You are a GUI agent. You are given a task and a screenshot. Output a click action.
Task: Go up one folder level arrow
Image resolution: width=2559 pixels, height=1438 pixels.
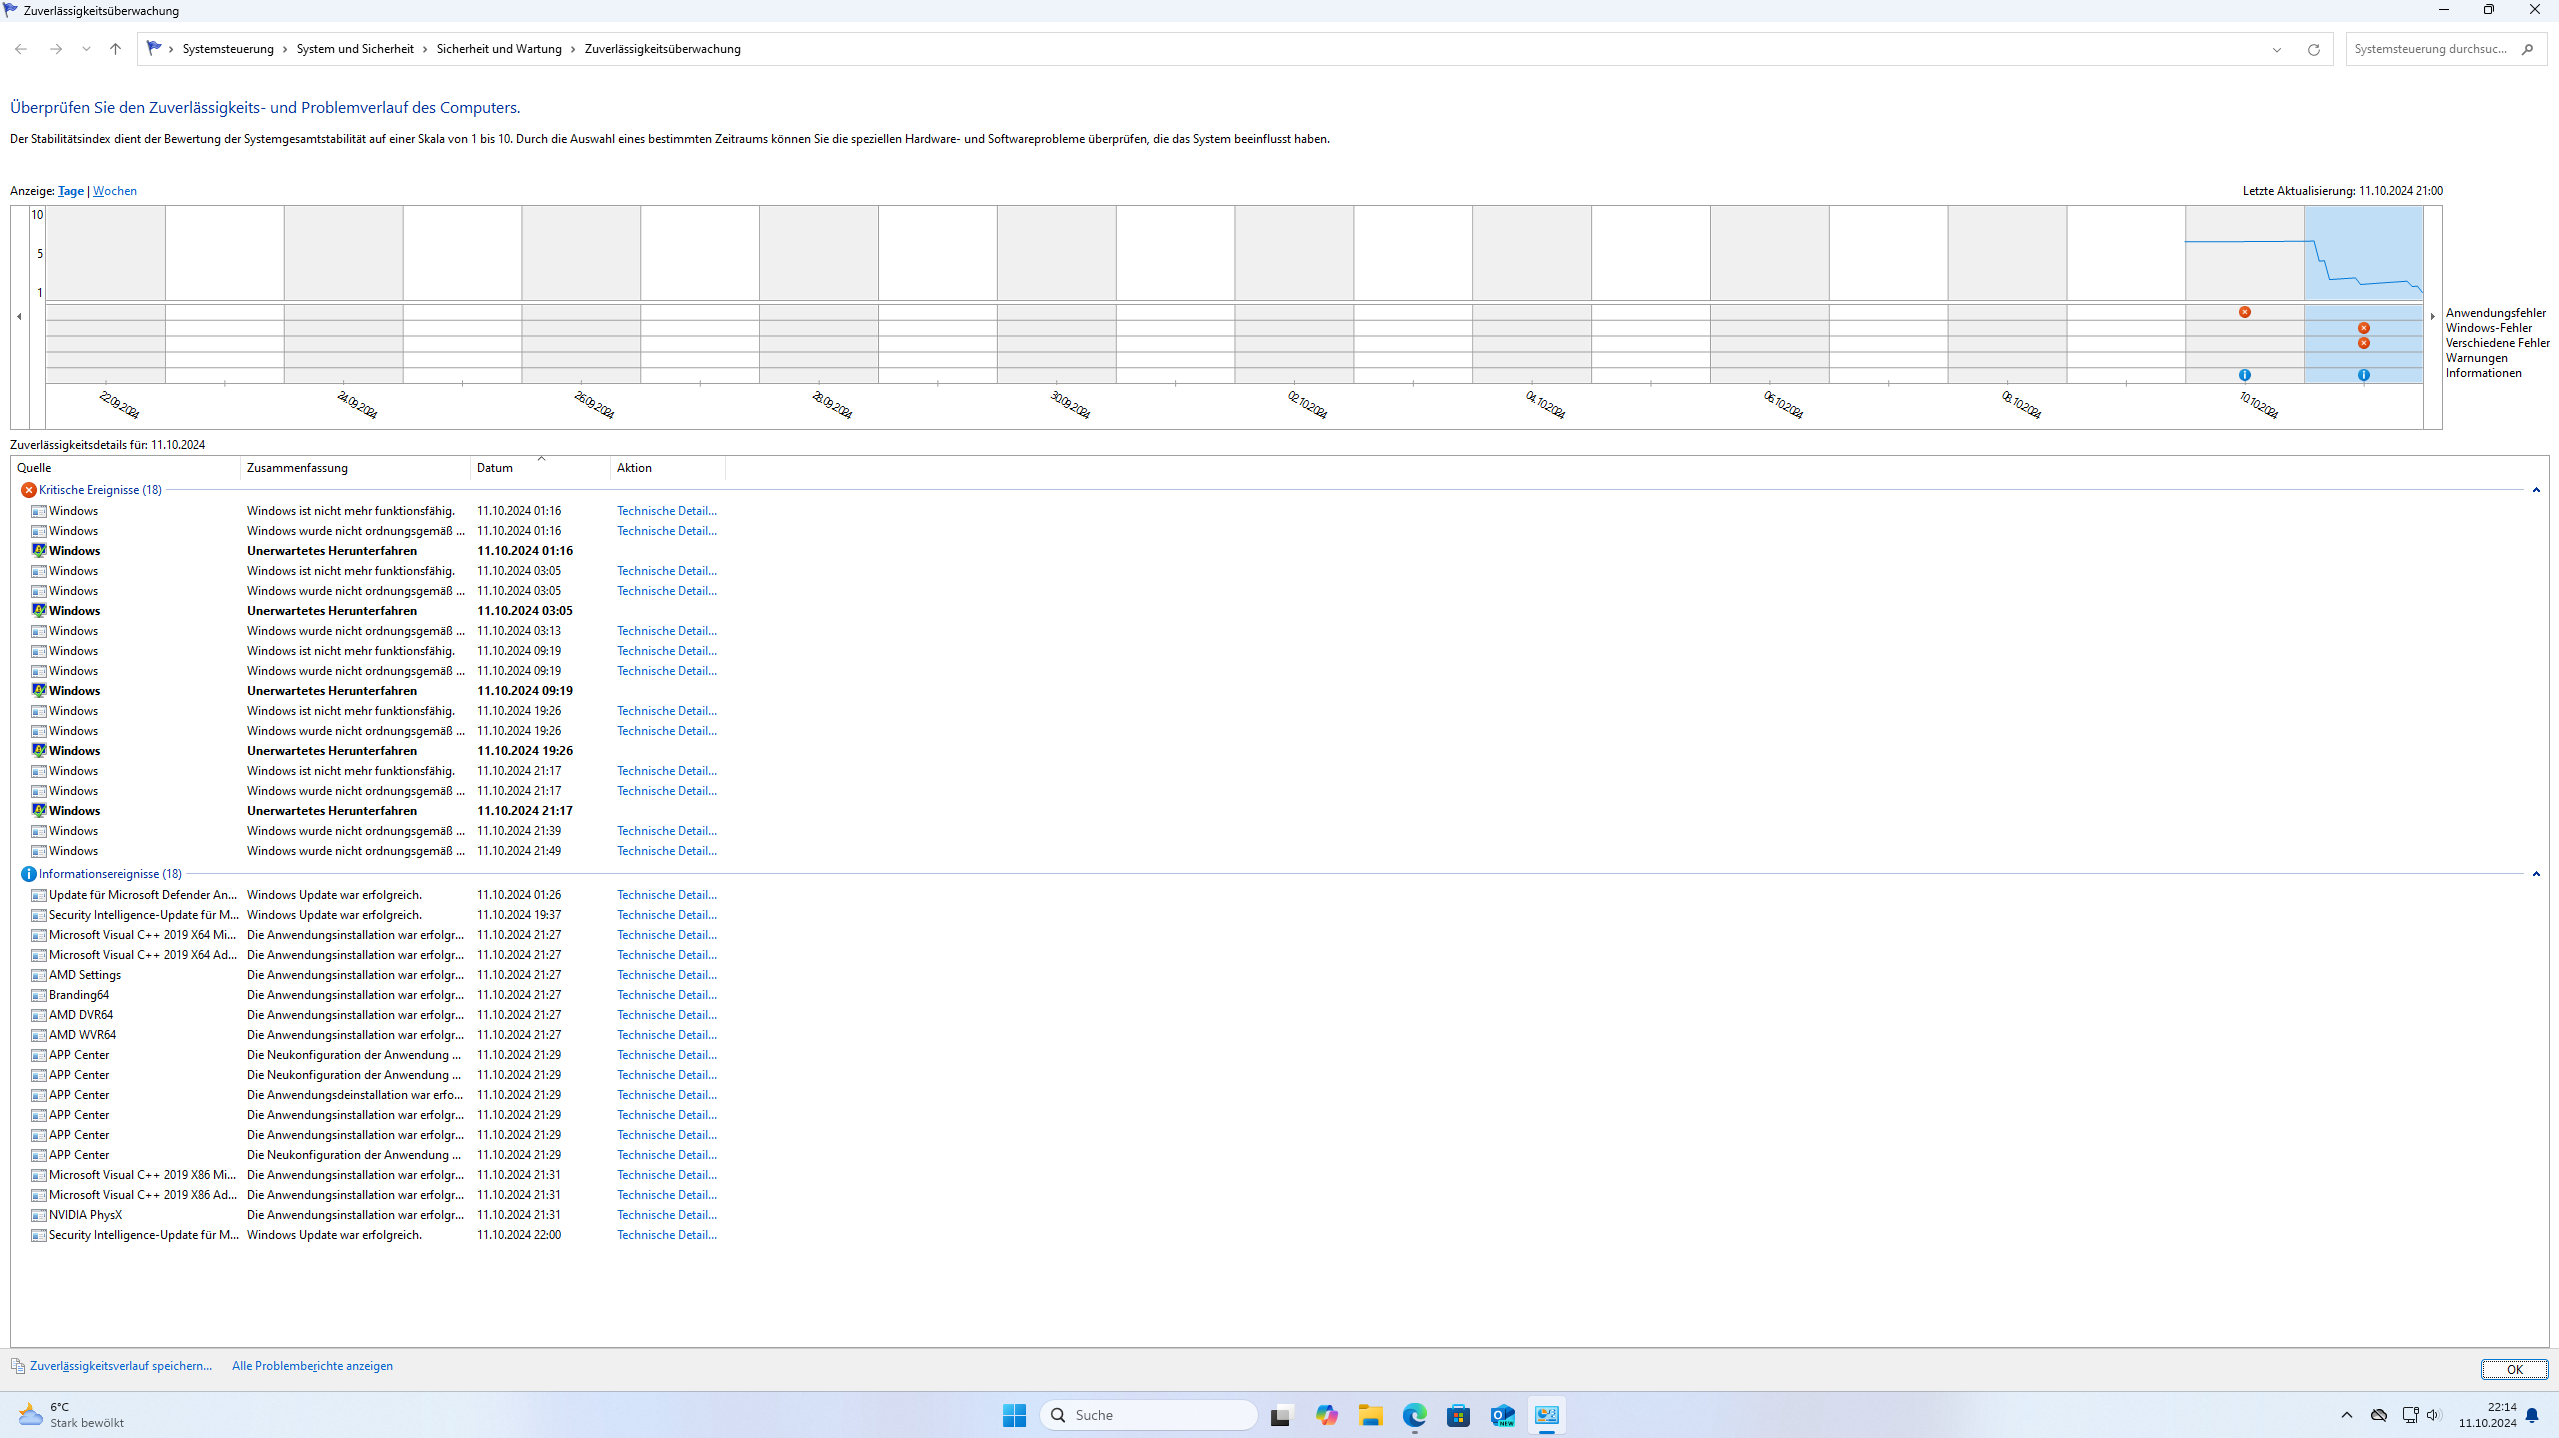point(115,49)
